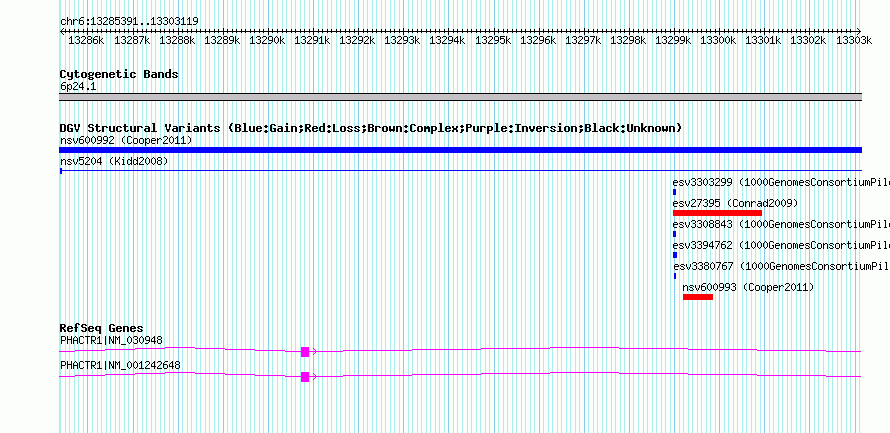Image resolution: width=890 pixels, height=433 pixels.
Task: Click the magenta exon box of NM_030948
Action: coord(305,352)
